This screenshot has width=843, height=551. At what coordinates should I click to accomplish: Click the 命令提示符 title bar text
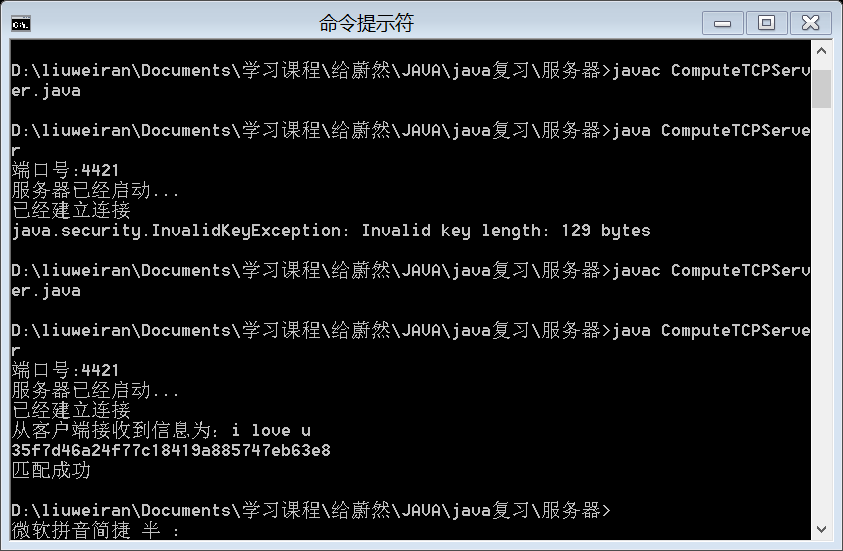(x=366, y=23)
